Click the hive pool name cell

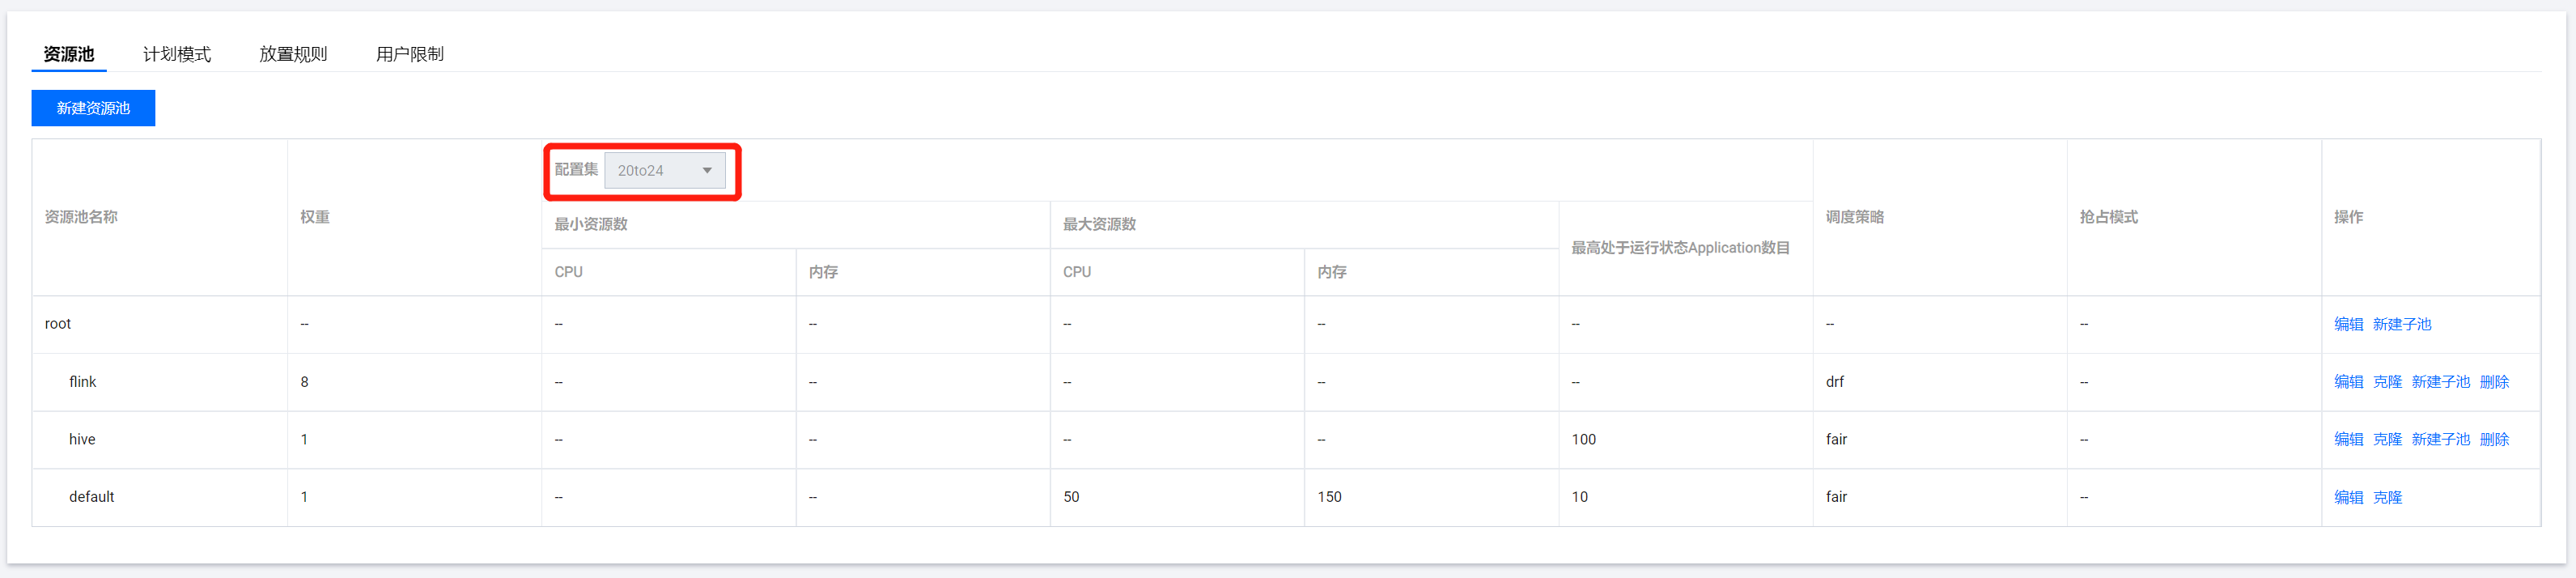[x=82, y=439]
